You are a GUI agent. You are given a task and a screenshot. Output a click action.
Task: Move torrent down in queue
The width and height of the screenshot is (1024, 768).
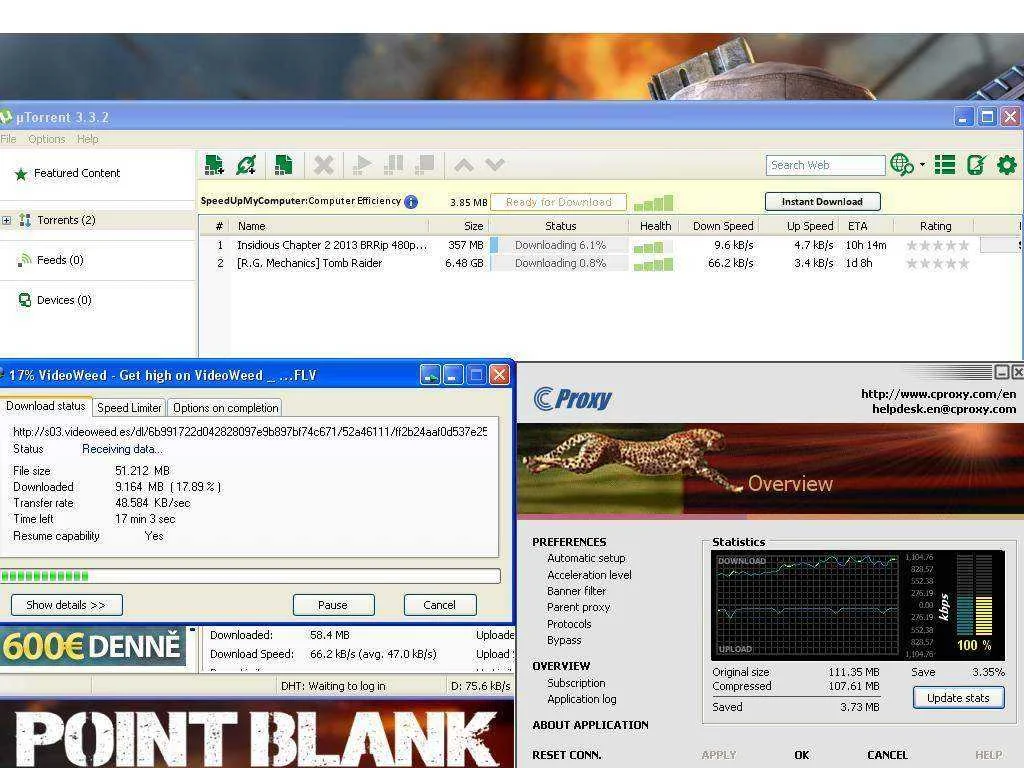click(x=495, y=165)
